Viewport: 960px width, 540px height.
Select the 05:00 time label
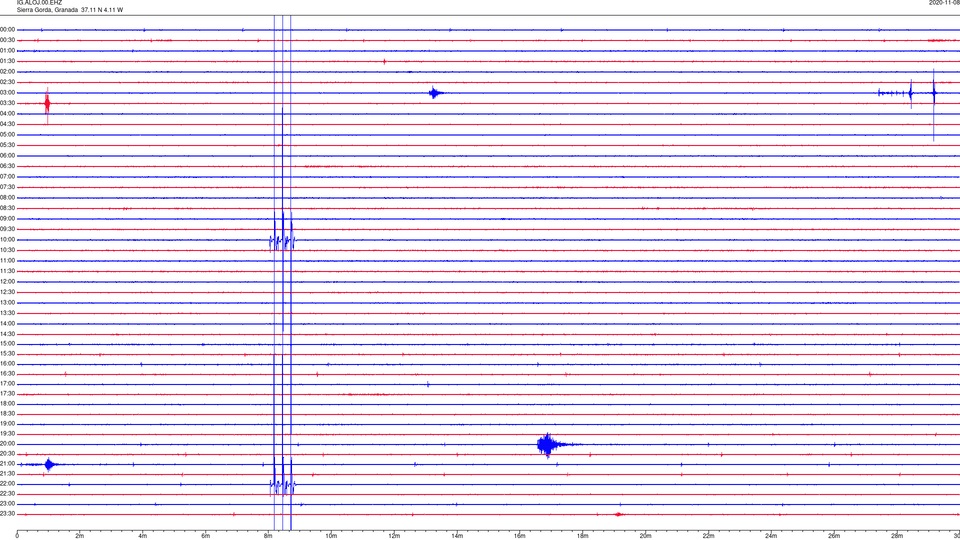coord(7,134)
